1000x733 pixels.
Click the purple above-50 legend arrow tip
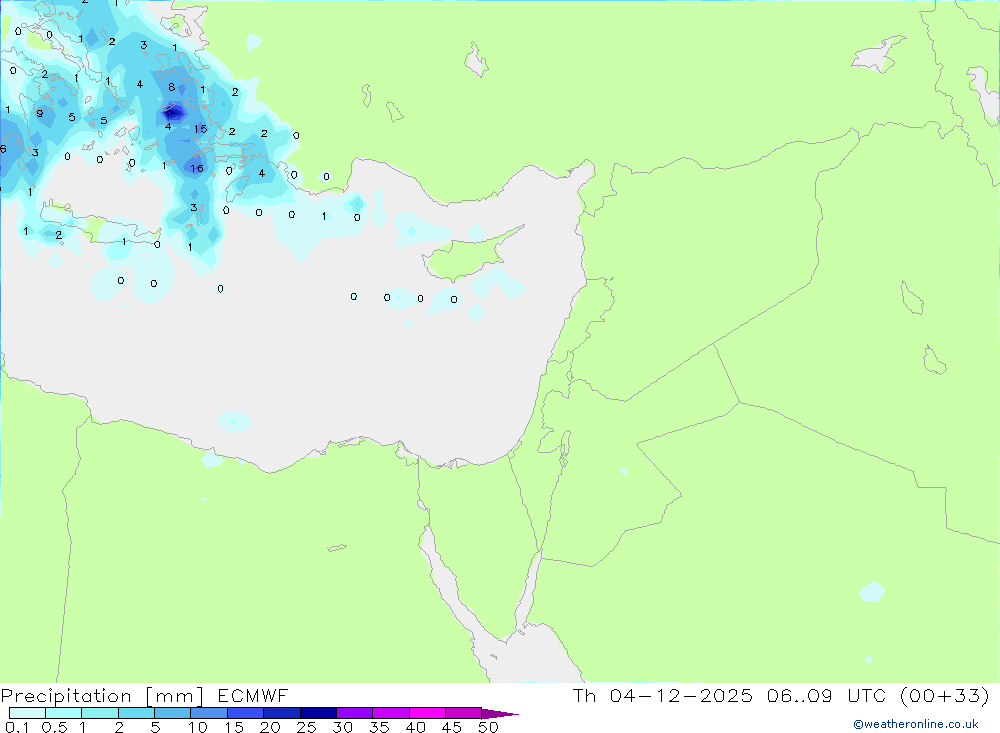tap(500, 714)
